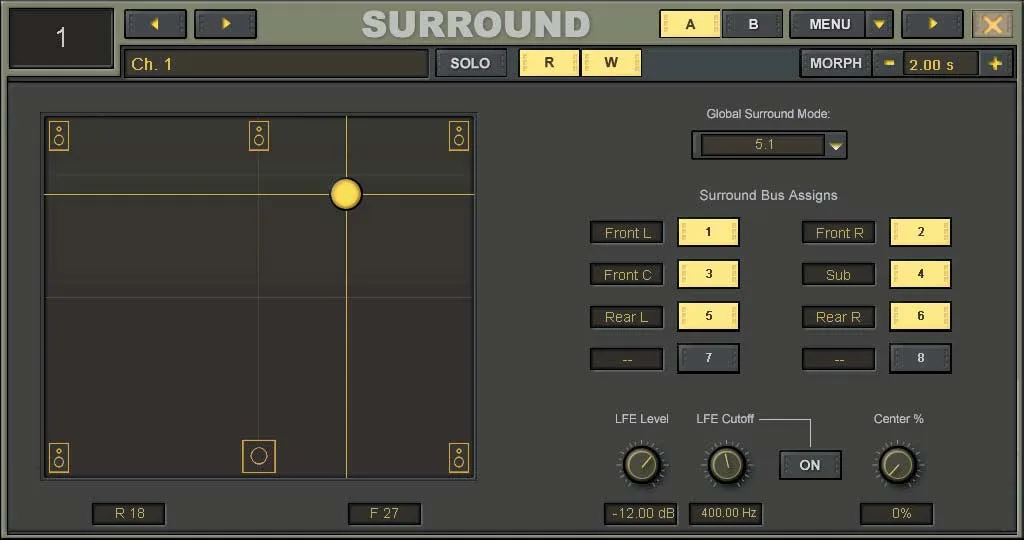Click the MORPH button
The image size is (1024, 540).
[836, 63]
